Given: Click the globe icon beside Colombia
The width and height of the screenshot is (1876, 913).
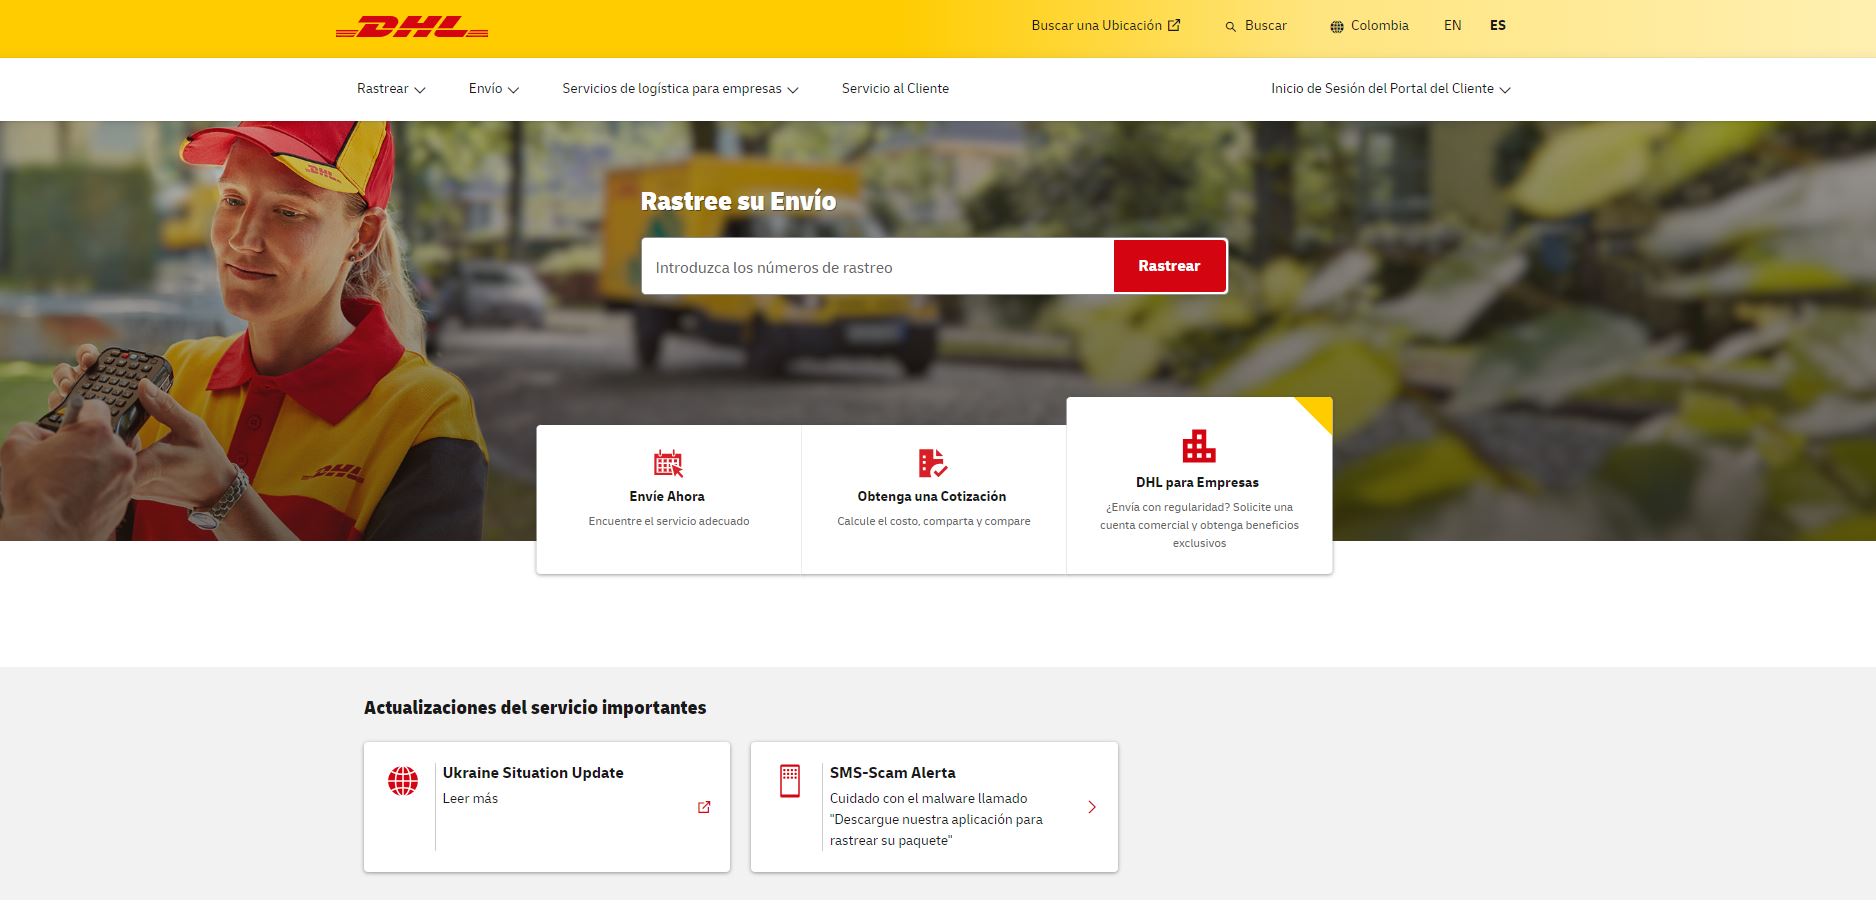Looking at the screenshot, I should [x=1337, y=27].
